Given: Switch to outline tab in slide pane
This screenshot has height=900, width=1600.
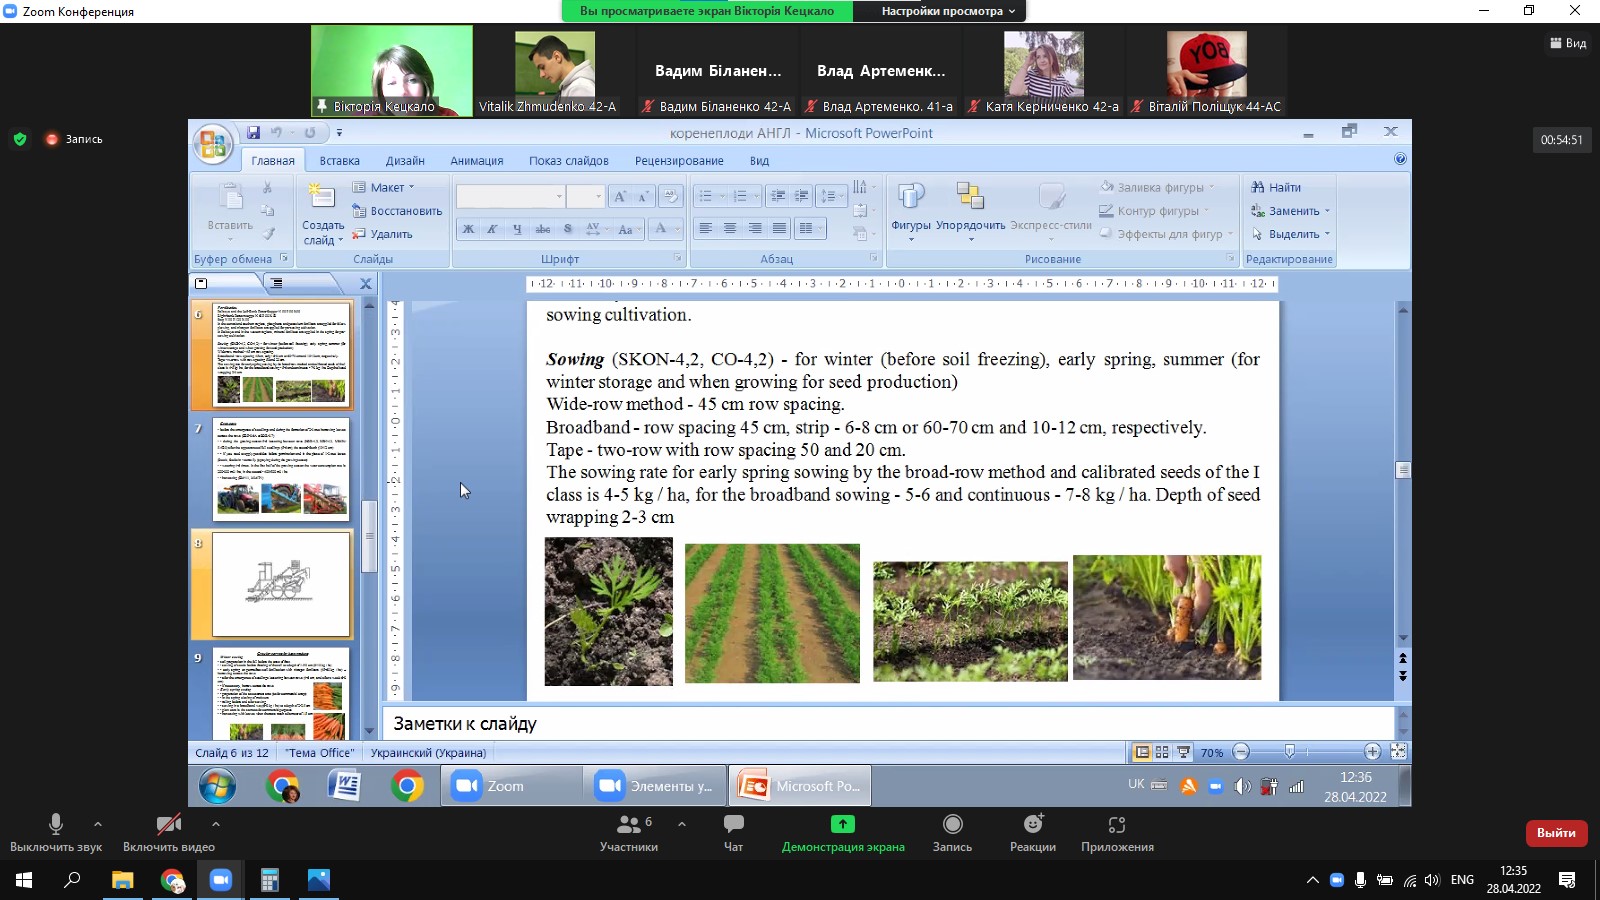Looking at the screenshot, I should pyautogui.click(x=277, y=283).
